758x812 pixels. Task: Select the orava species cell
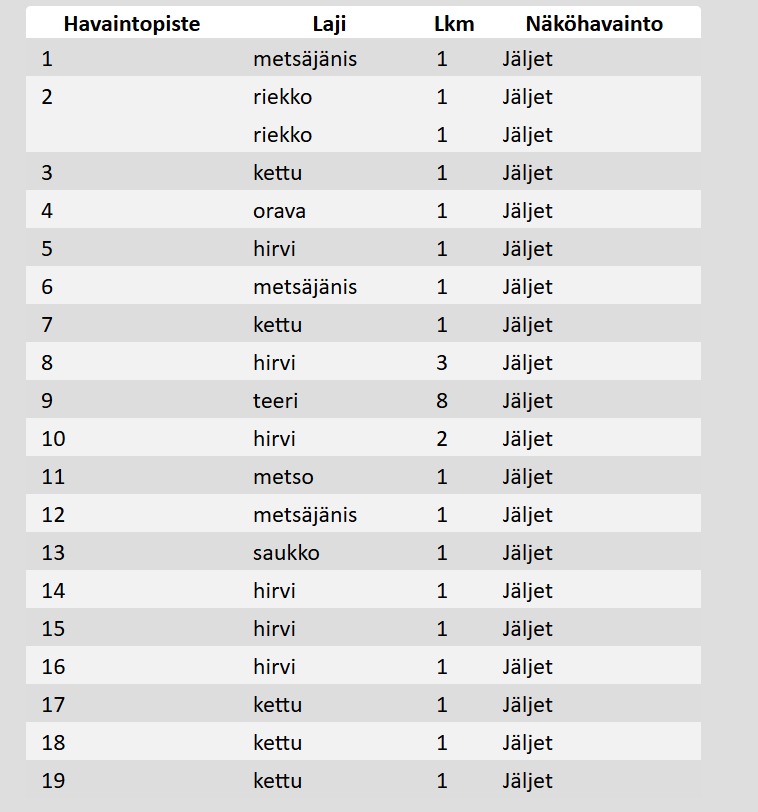pyautogui.click(x=279, y=211)
